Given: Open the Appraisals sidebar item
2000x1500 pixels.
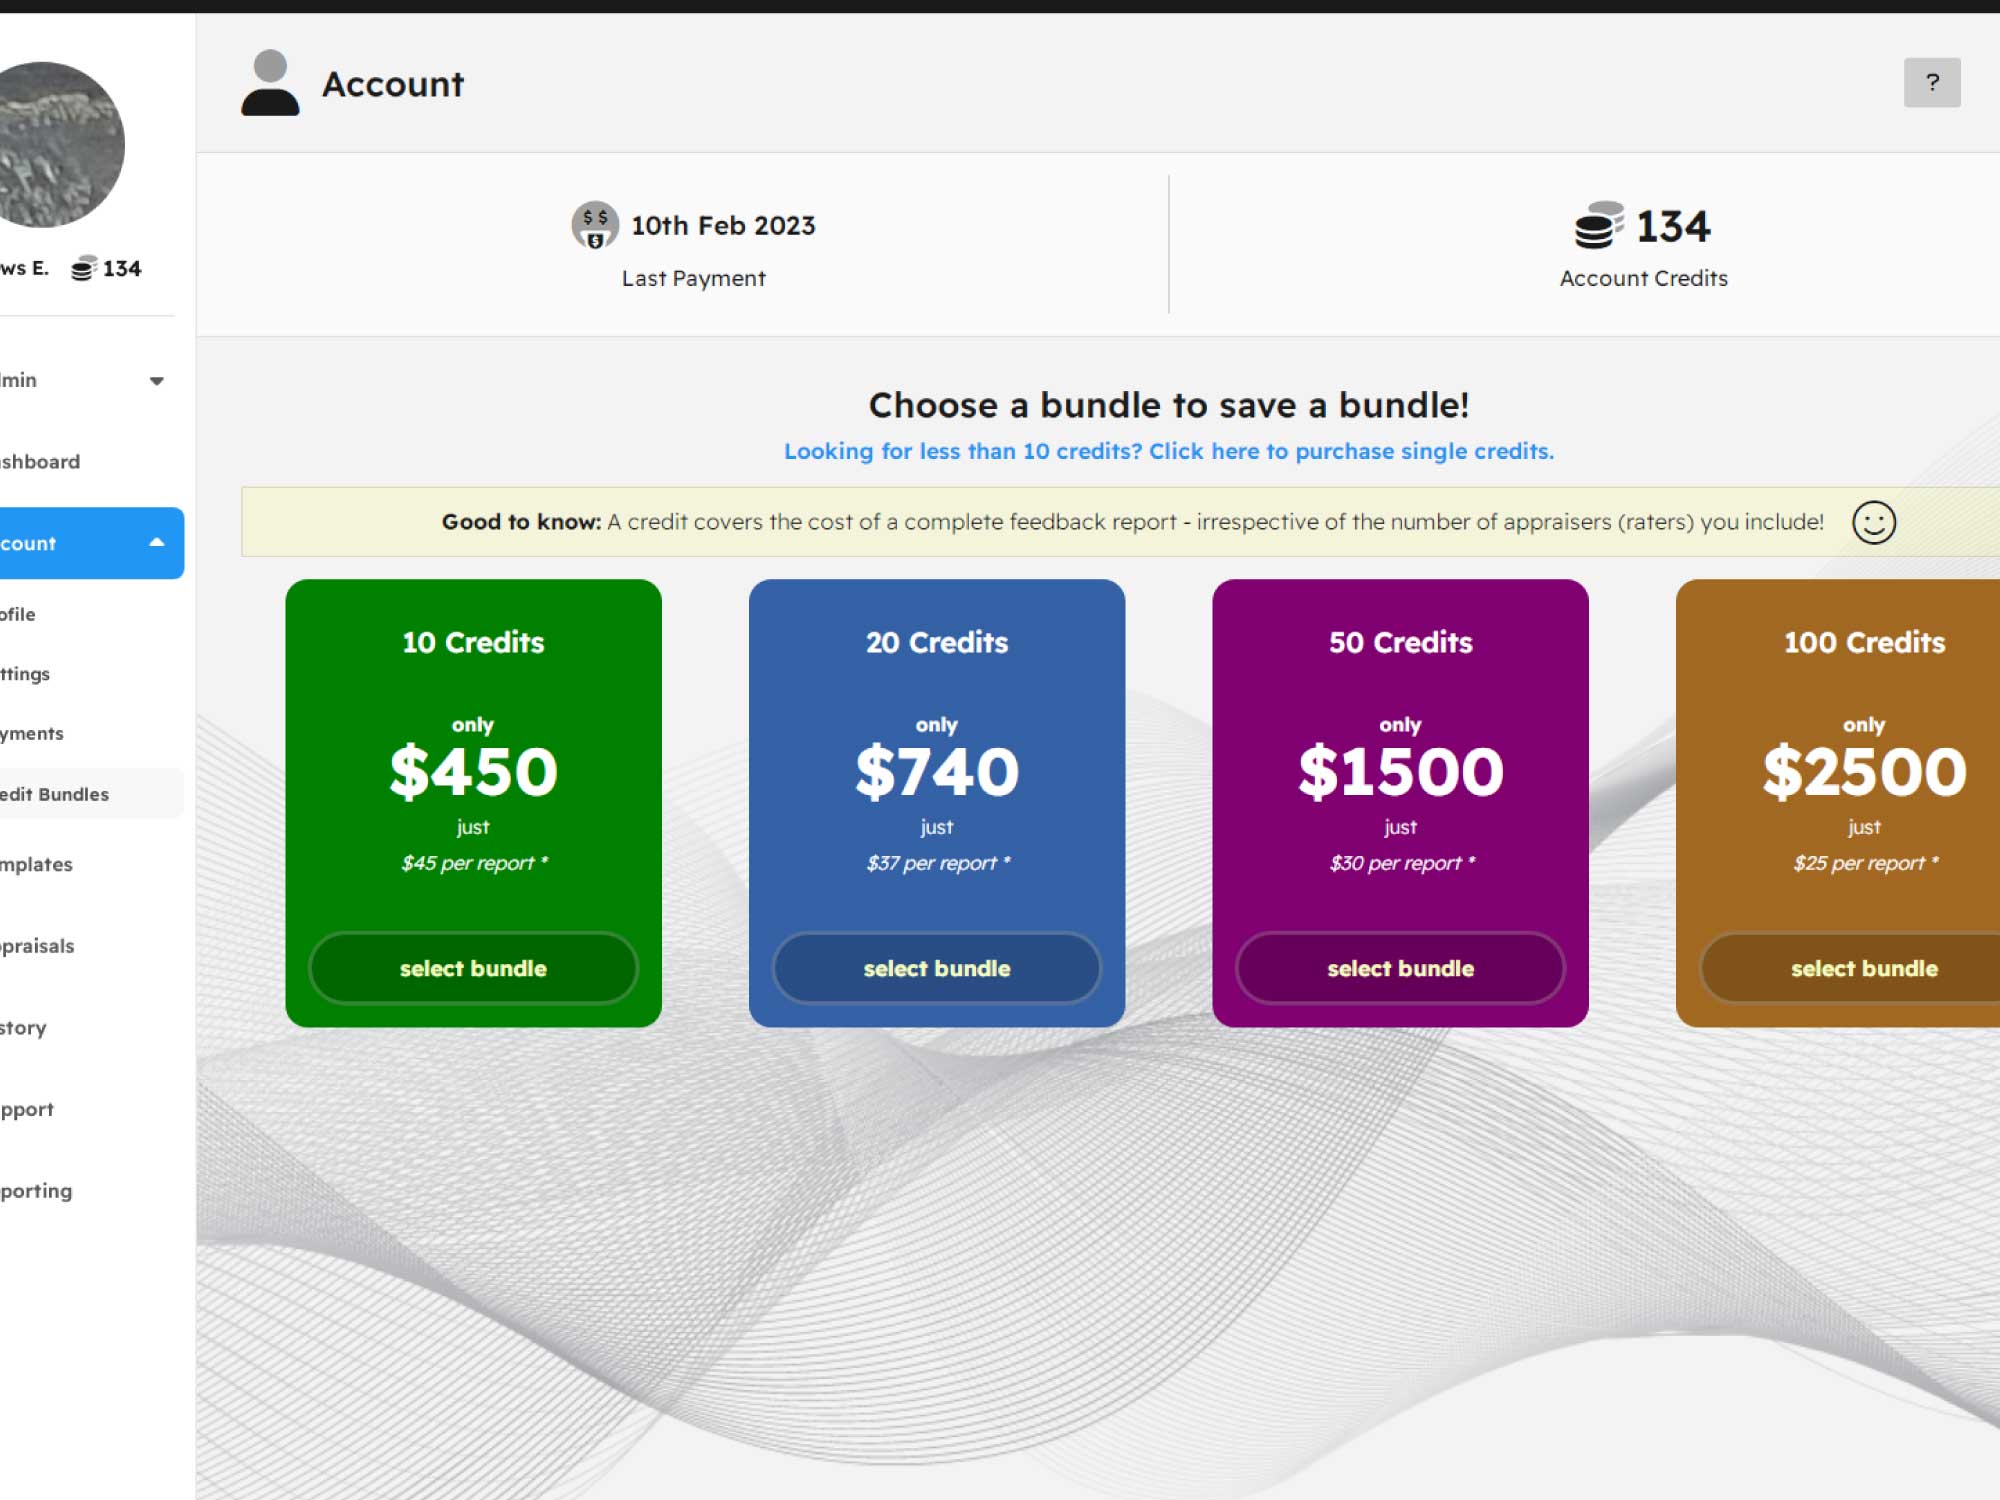Looking at the screenshot, I should pos(38,946).
